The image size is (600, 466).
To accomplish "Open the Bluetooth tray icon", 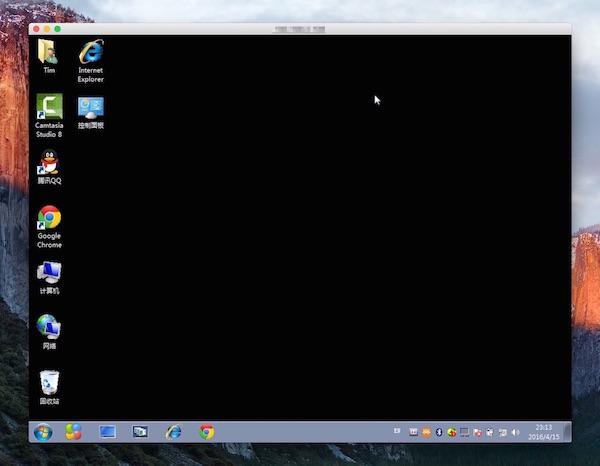I will click(x=438, y=432).
